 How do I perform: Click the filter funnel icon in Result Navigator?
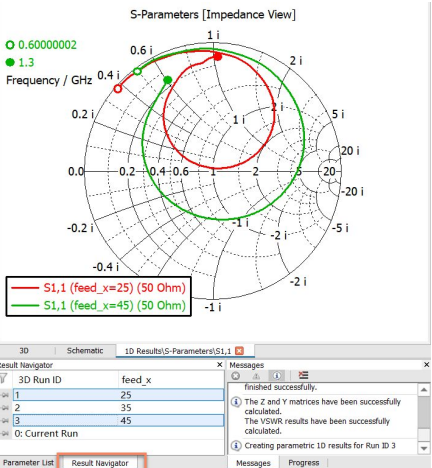click(3, 379)
